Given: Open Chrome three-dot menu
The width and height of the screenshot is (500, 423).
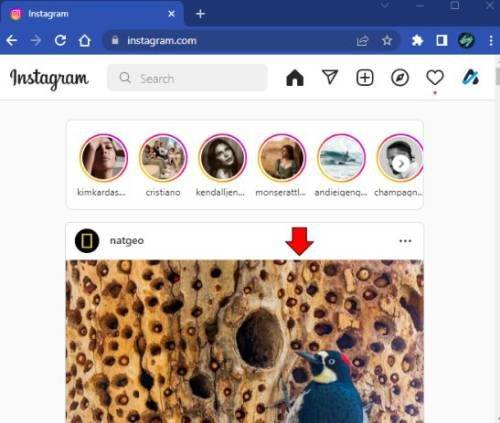Looking at the screenshot, I should (x=491, y=41).
